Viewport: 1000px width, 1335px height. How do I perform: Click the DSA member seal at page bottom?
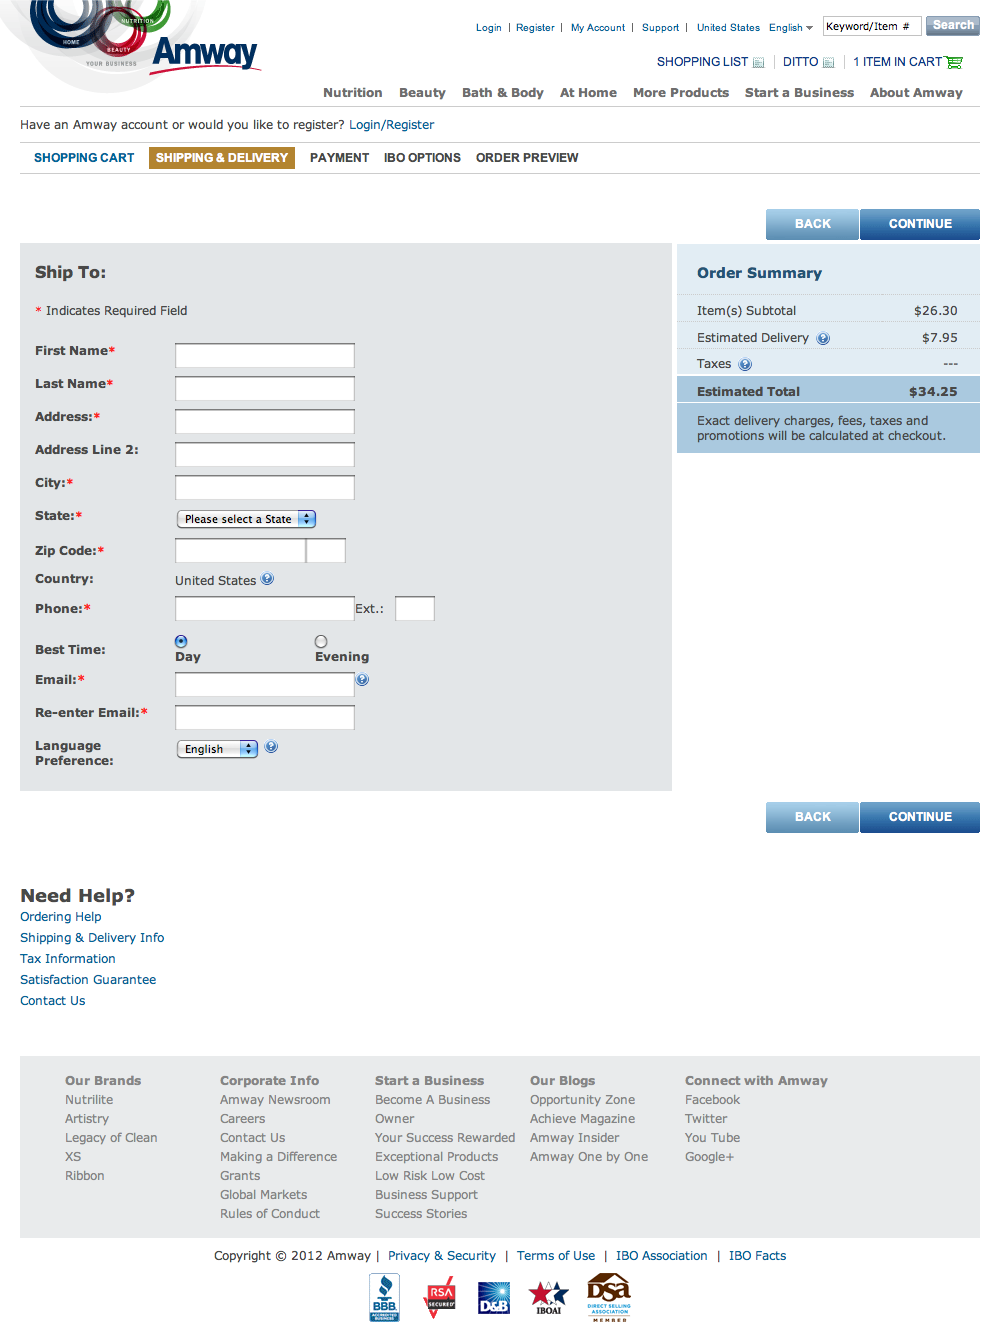[608, 1296]
